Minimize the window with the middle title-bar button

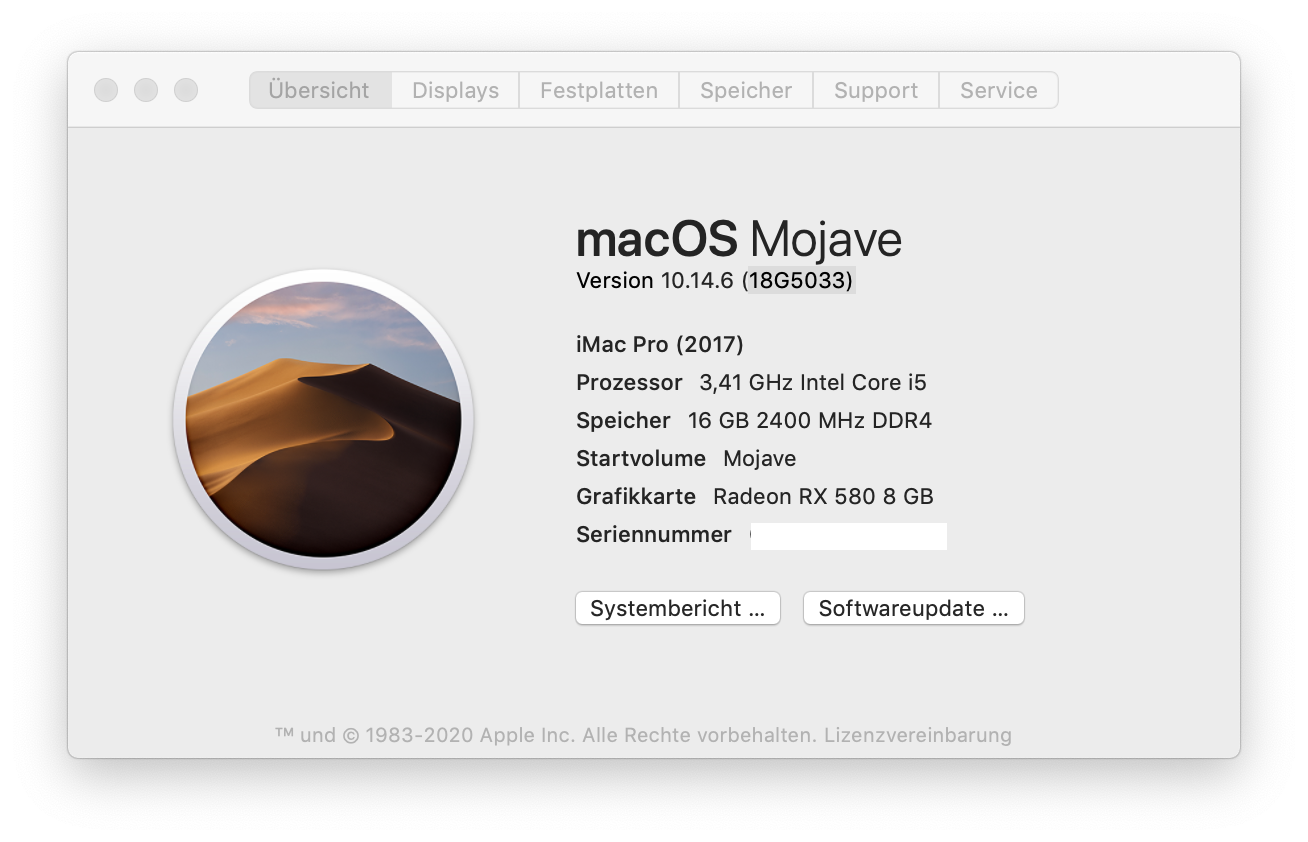tap(146, 90)
